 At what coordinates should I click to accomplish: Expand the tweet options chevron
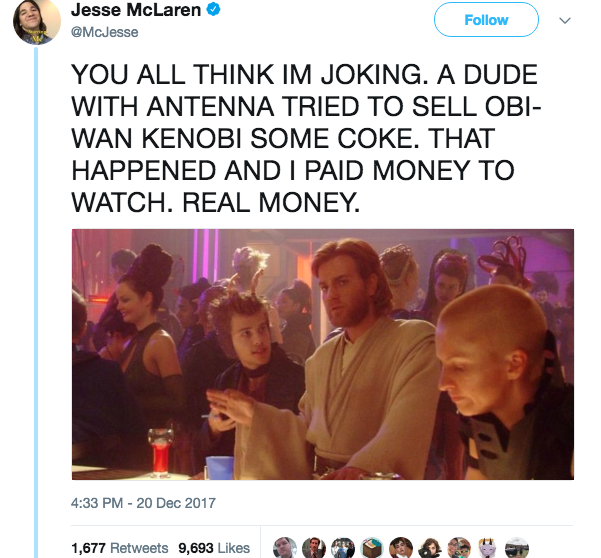(x=565, y=20)
